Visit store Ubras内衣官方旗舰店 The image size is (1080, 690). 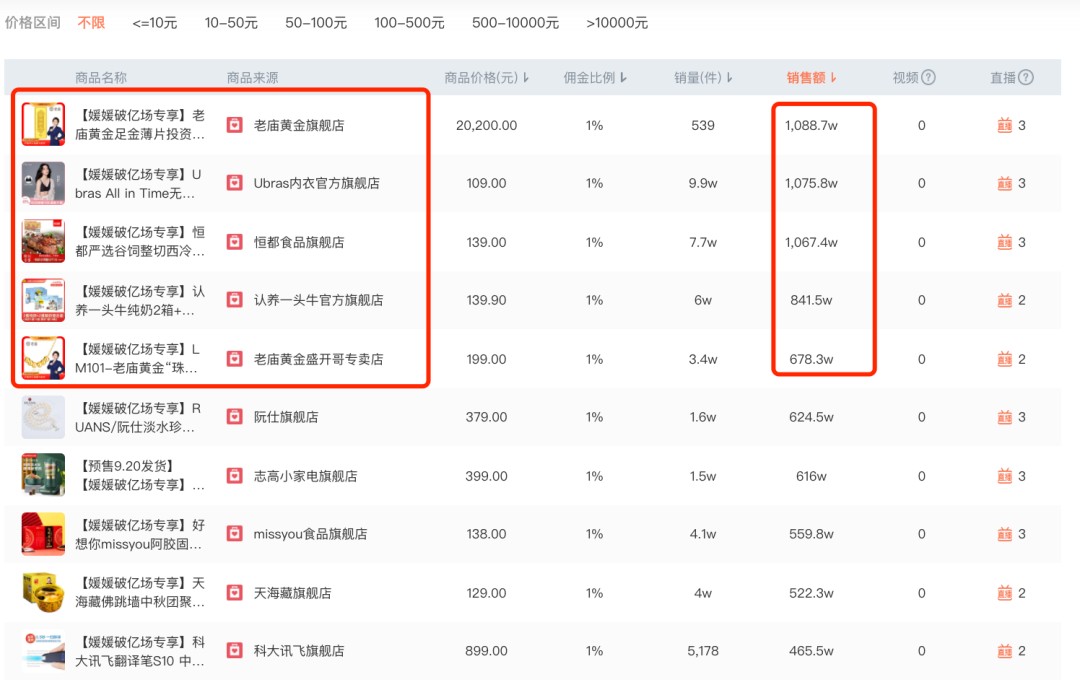pyautogui.click(x=316, y=183)
